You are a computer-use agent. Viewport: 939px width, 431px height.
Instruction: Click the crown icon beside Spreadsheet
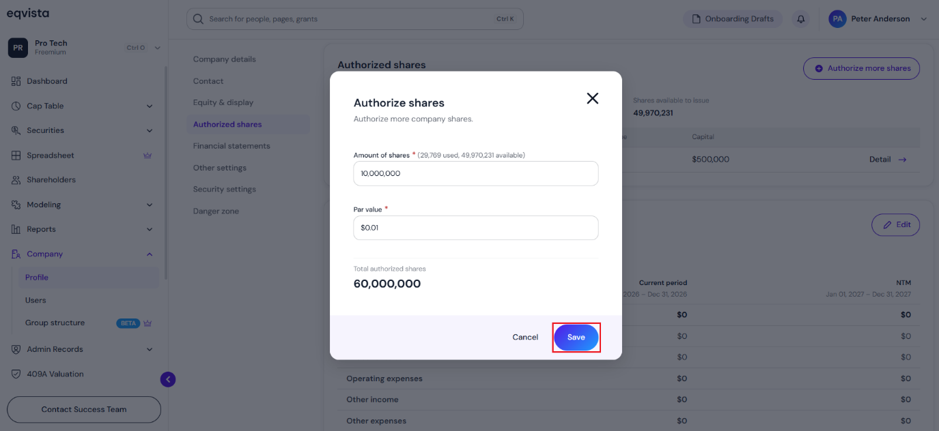click(147, 156)
